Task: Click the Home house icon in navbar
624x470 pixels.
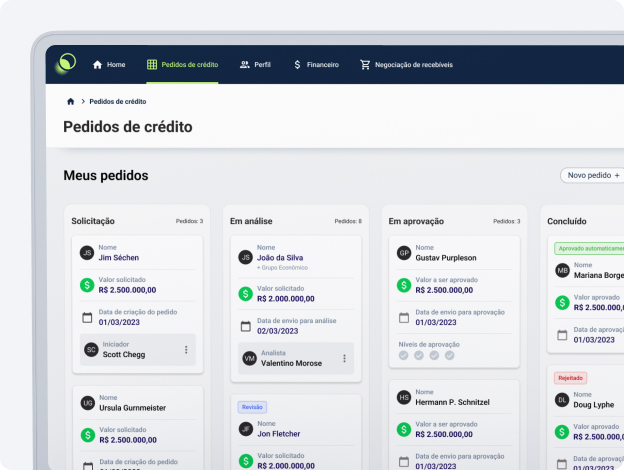Action: tap(98, 64)
